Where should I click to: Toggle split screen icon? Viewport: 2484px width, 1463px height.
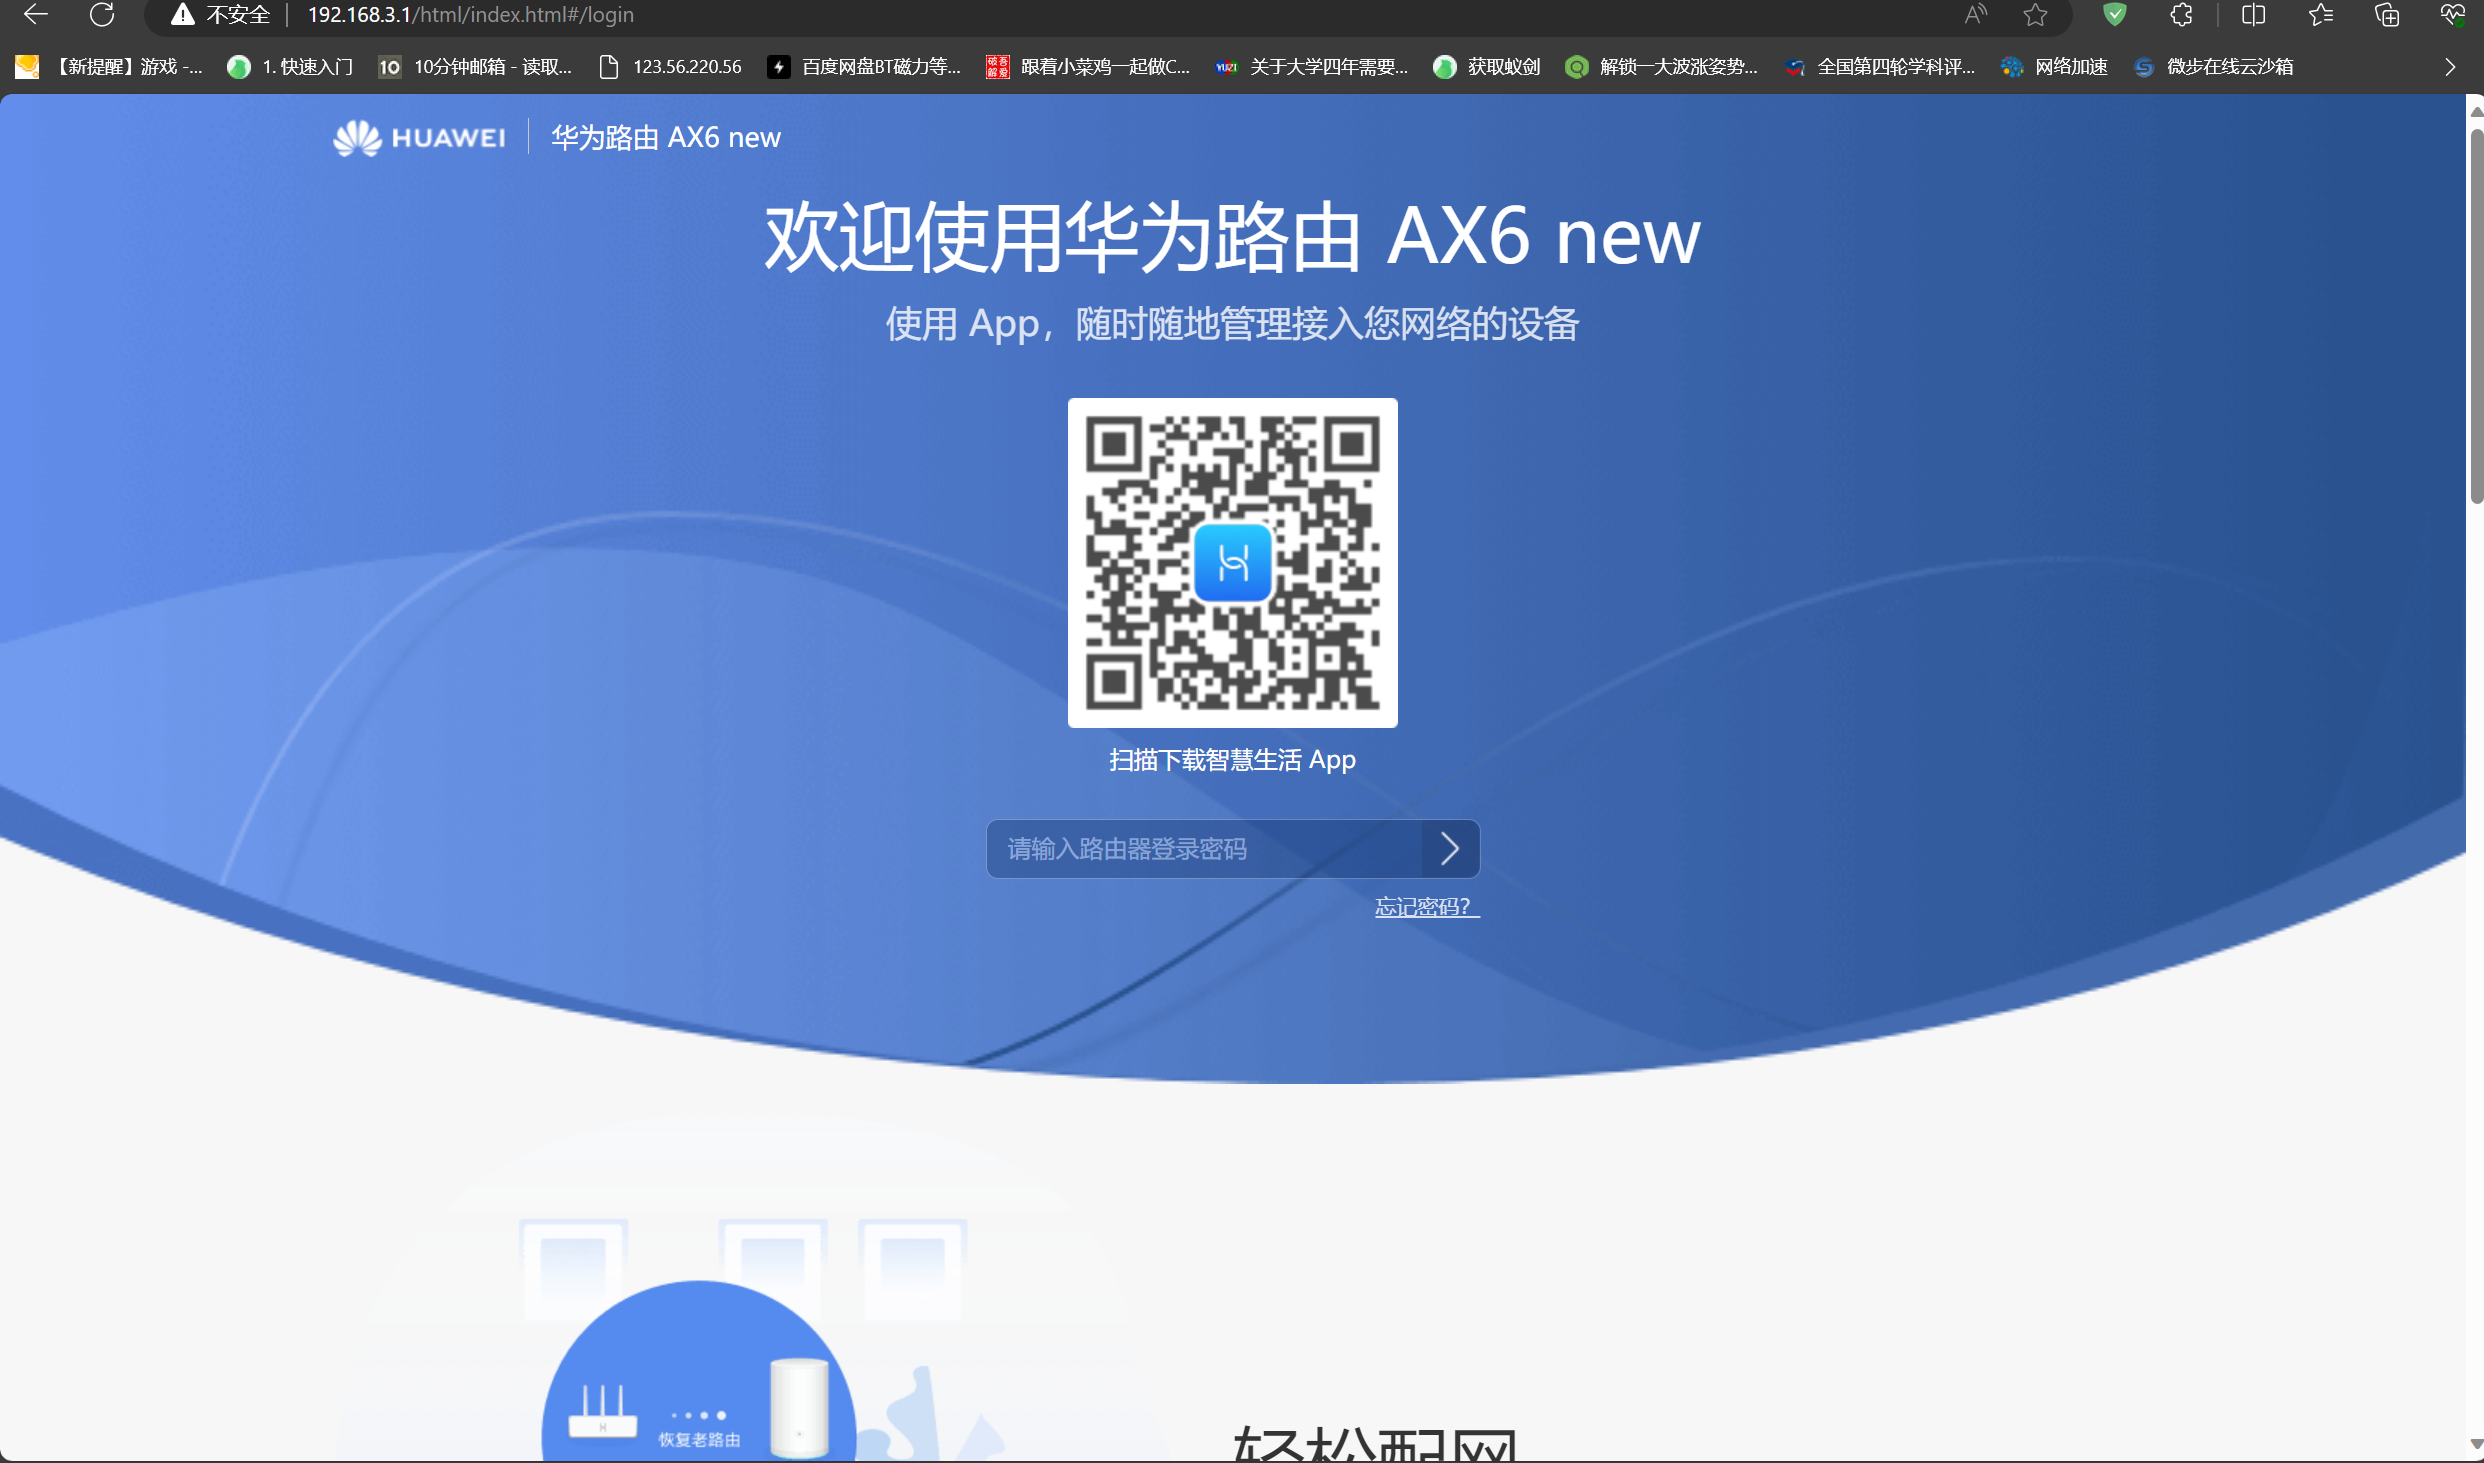[x=2253, y=15]
